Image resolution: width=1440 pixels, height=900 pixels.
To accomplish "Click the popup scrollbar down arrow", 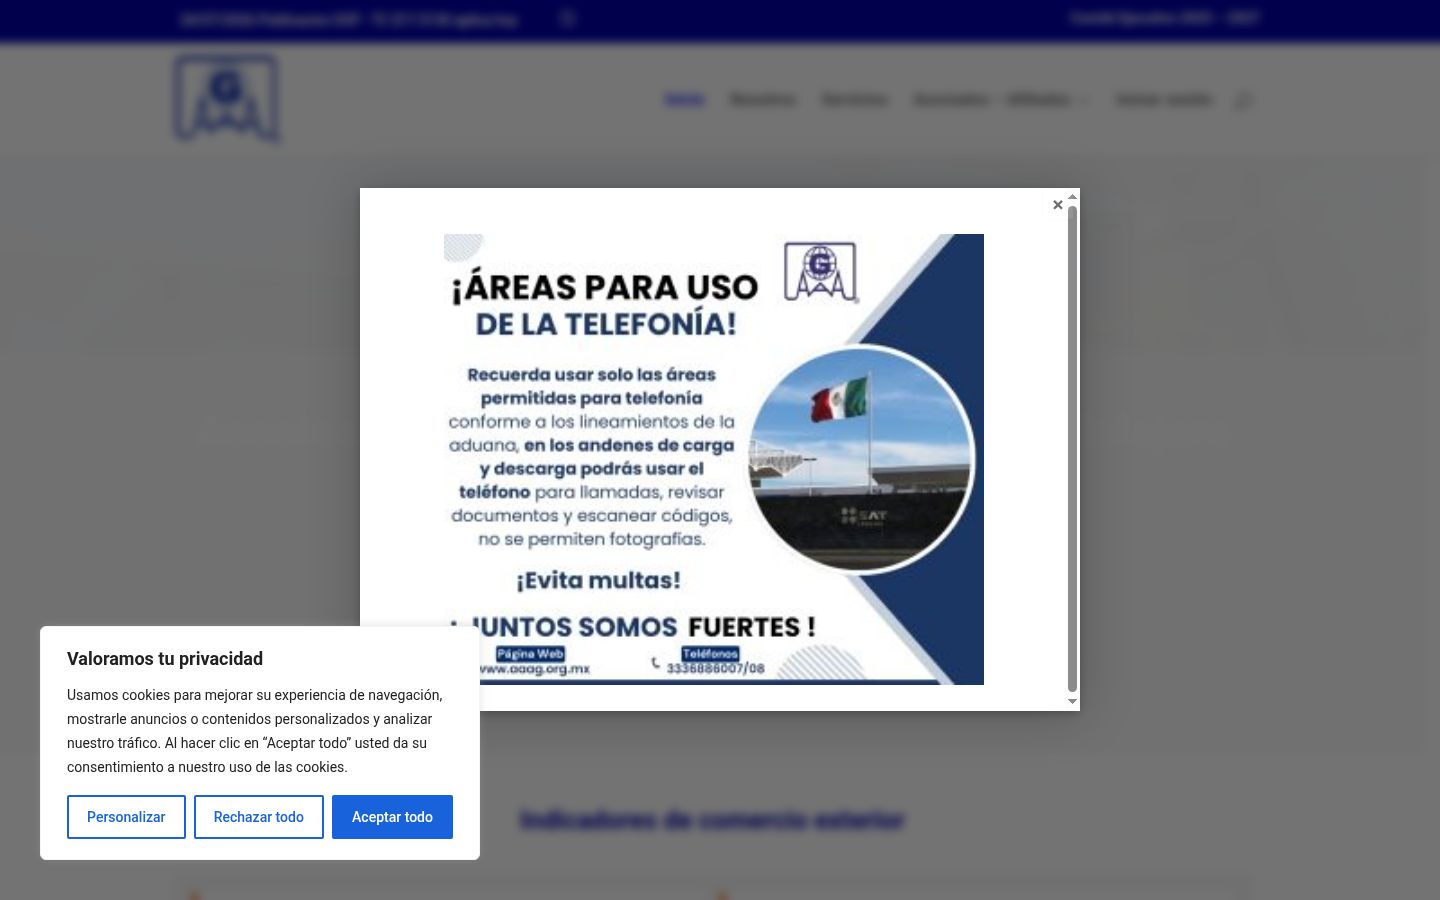I will pos(1072,701).
